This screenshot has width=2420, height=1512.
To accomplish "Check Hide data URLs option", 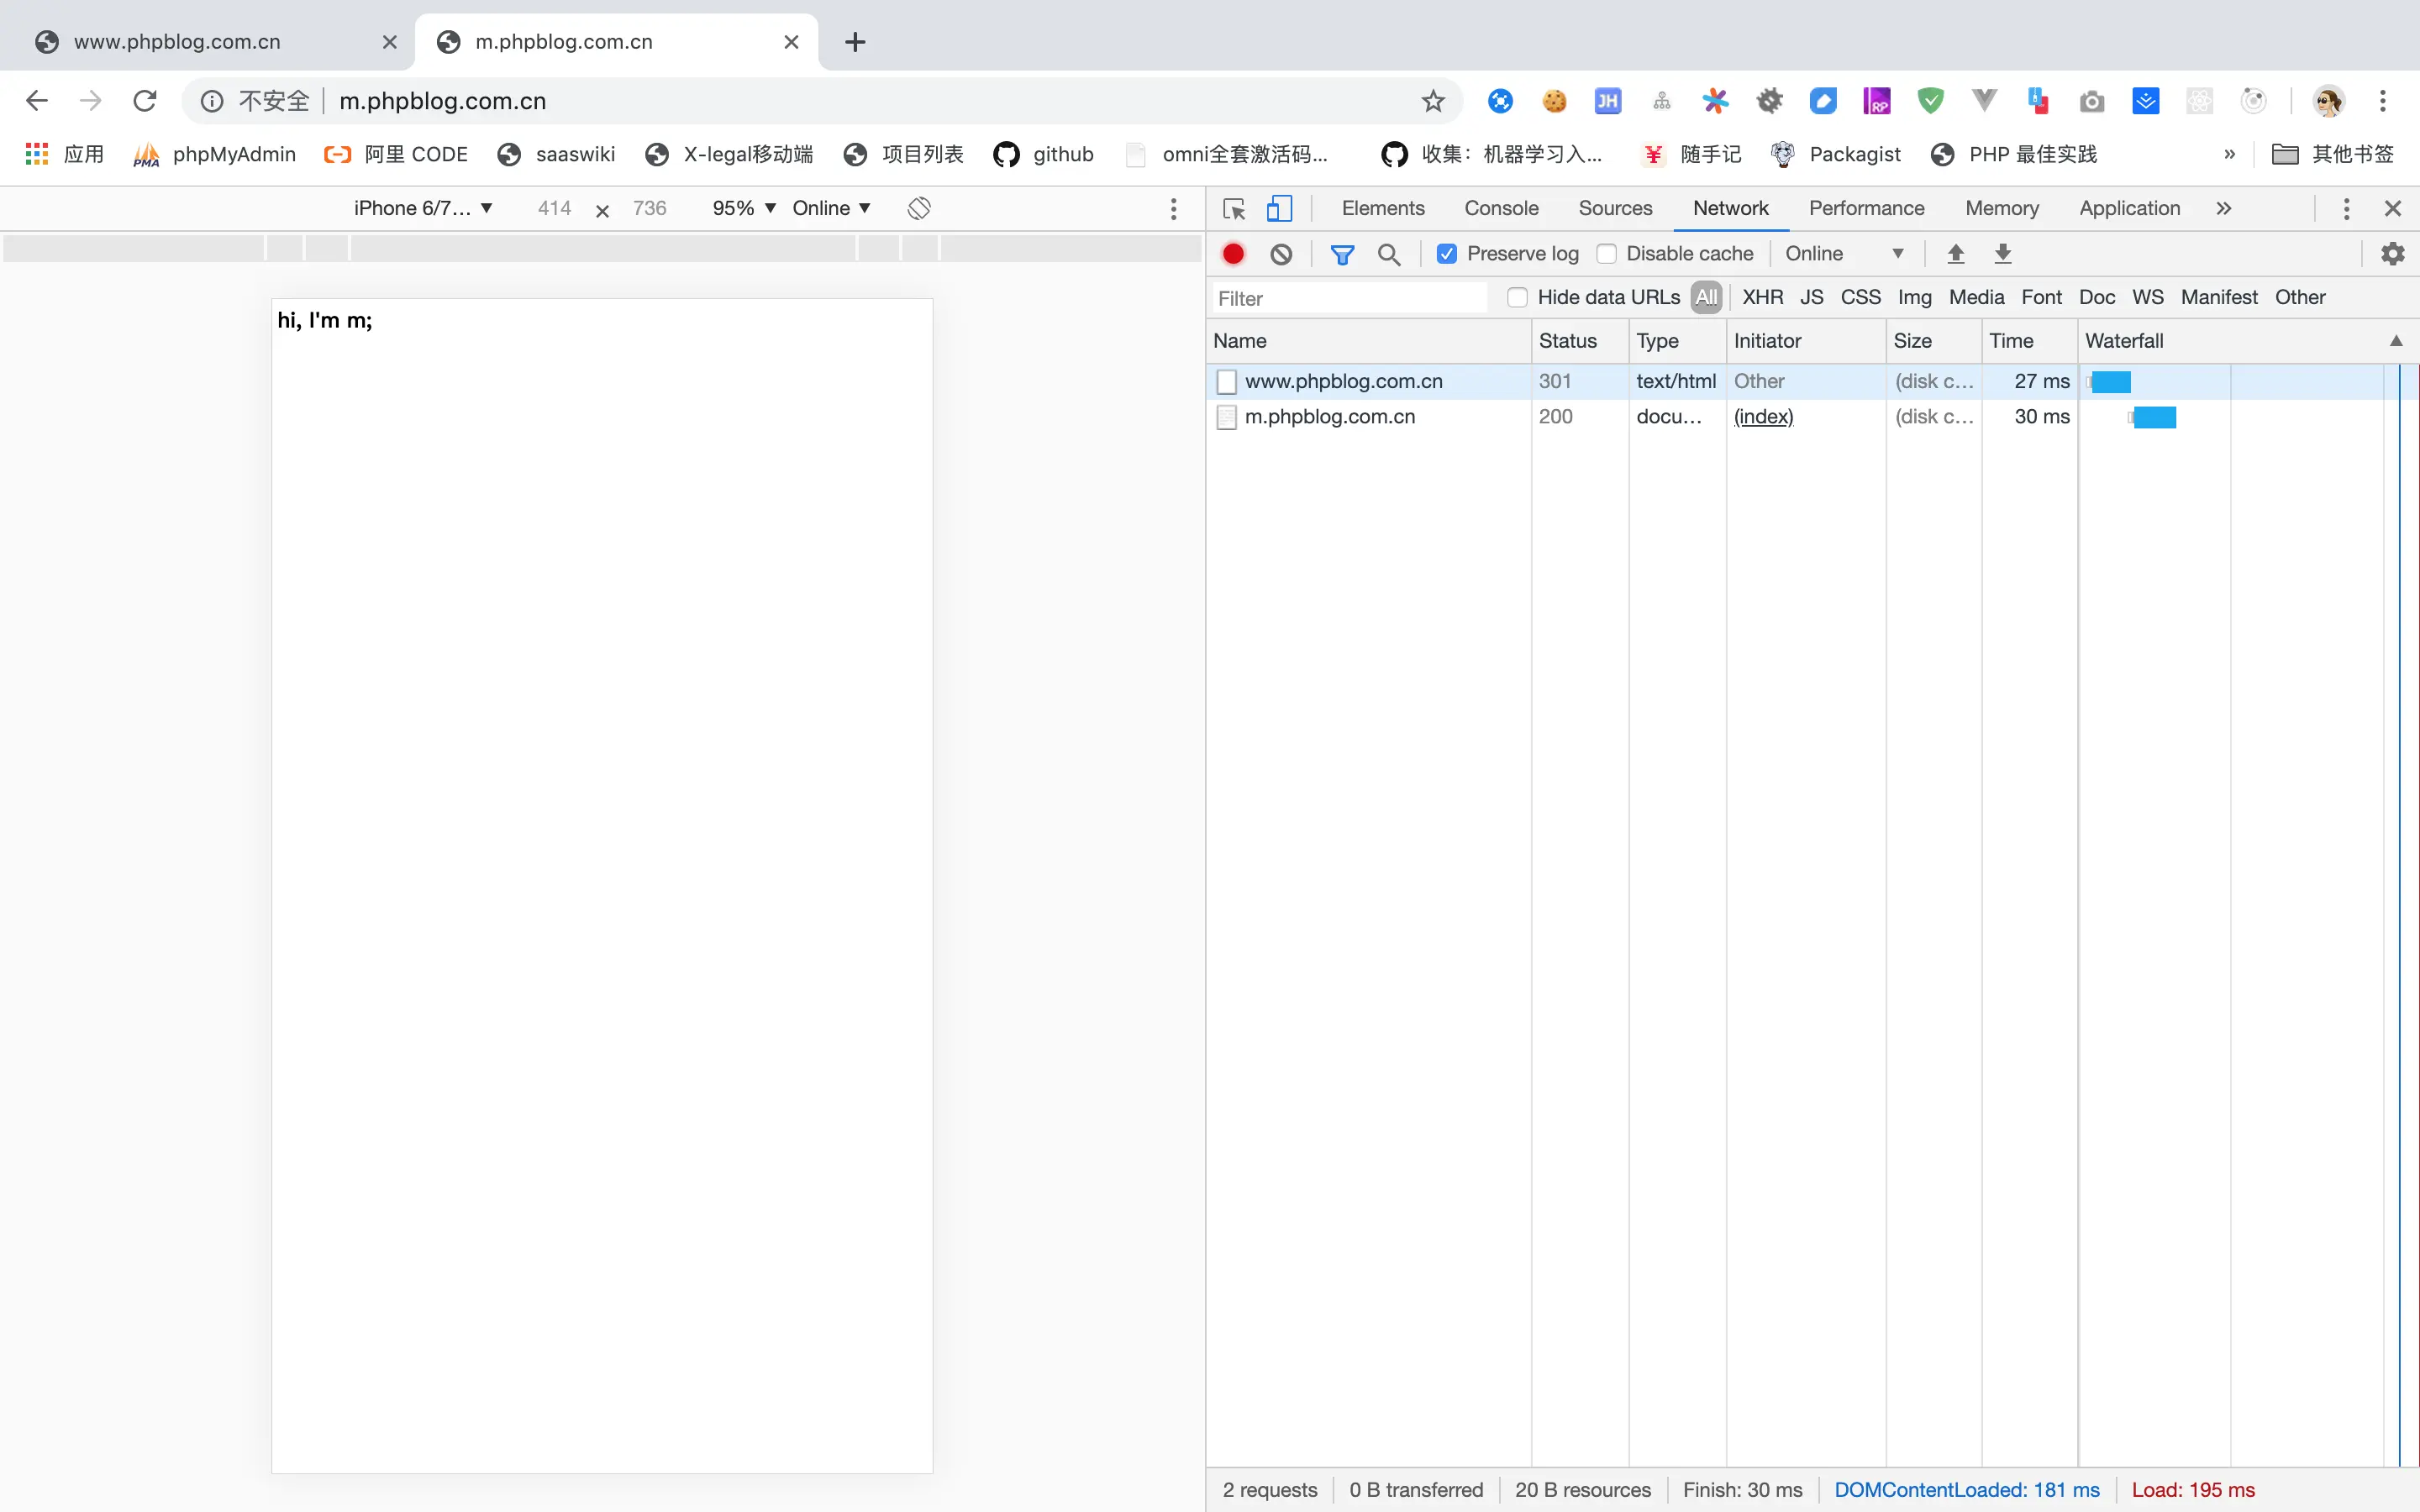I will pos(1517,297).
